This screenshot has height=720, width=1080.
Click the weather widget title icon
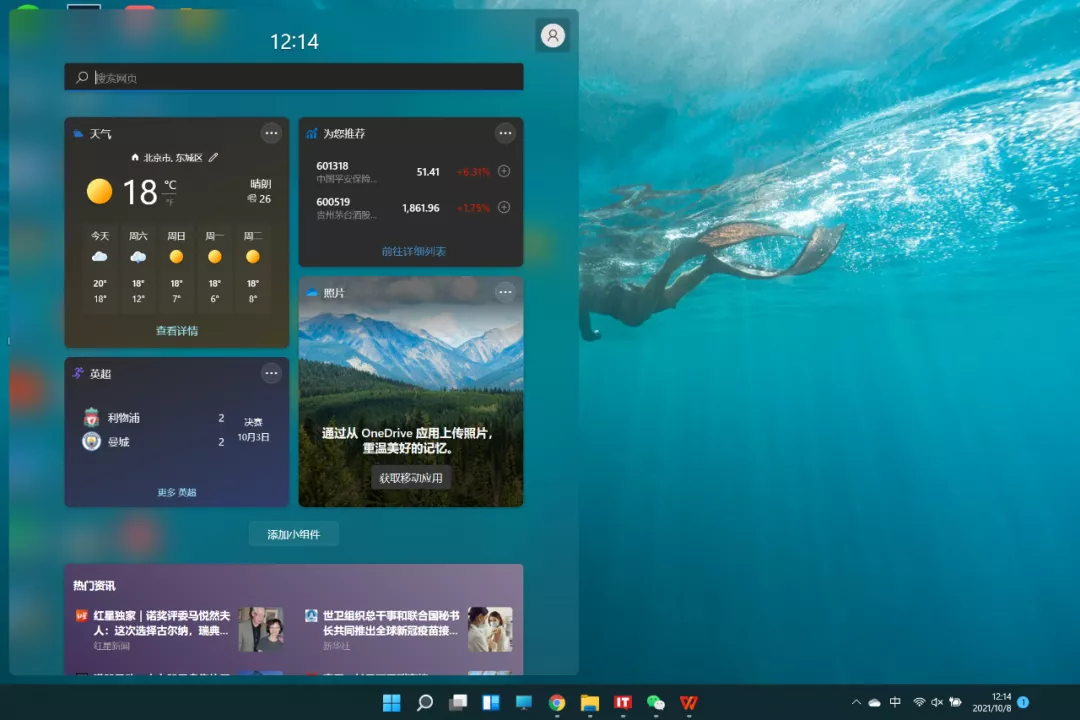(x=79, y=134)
